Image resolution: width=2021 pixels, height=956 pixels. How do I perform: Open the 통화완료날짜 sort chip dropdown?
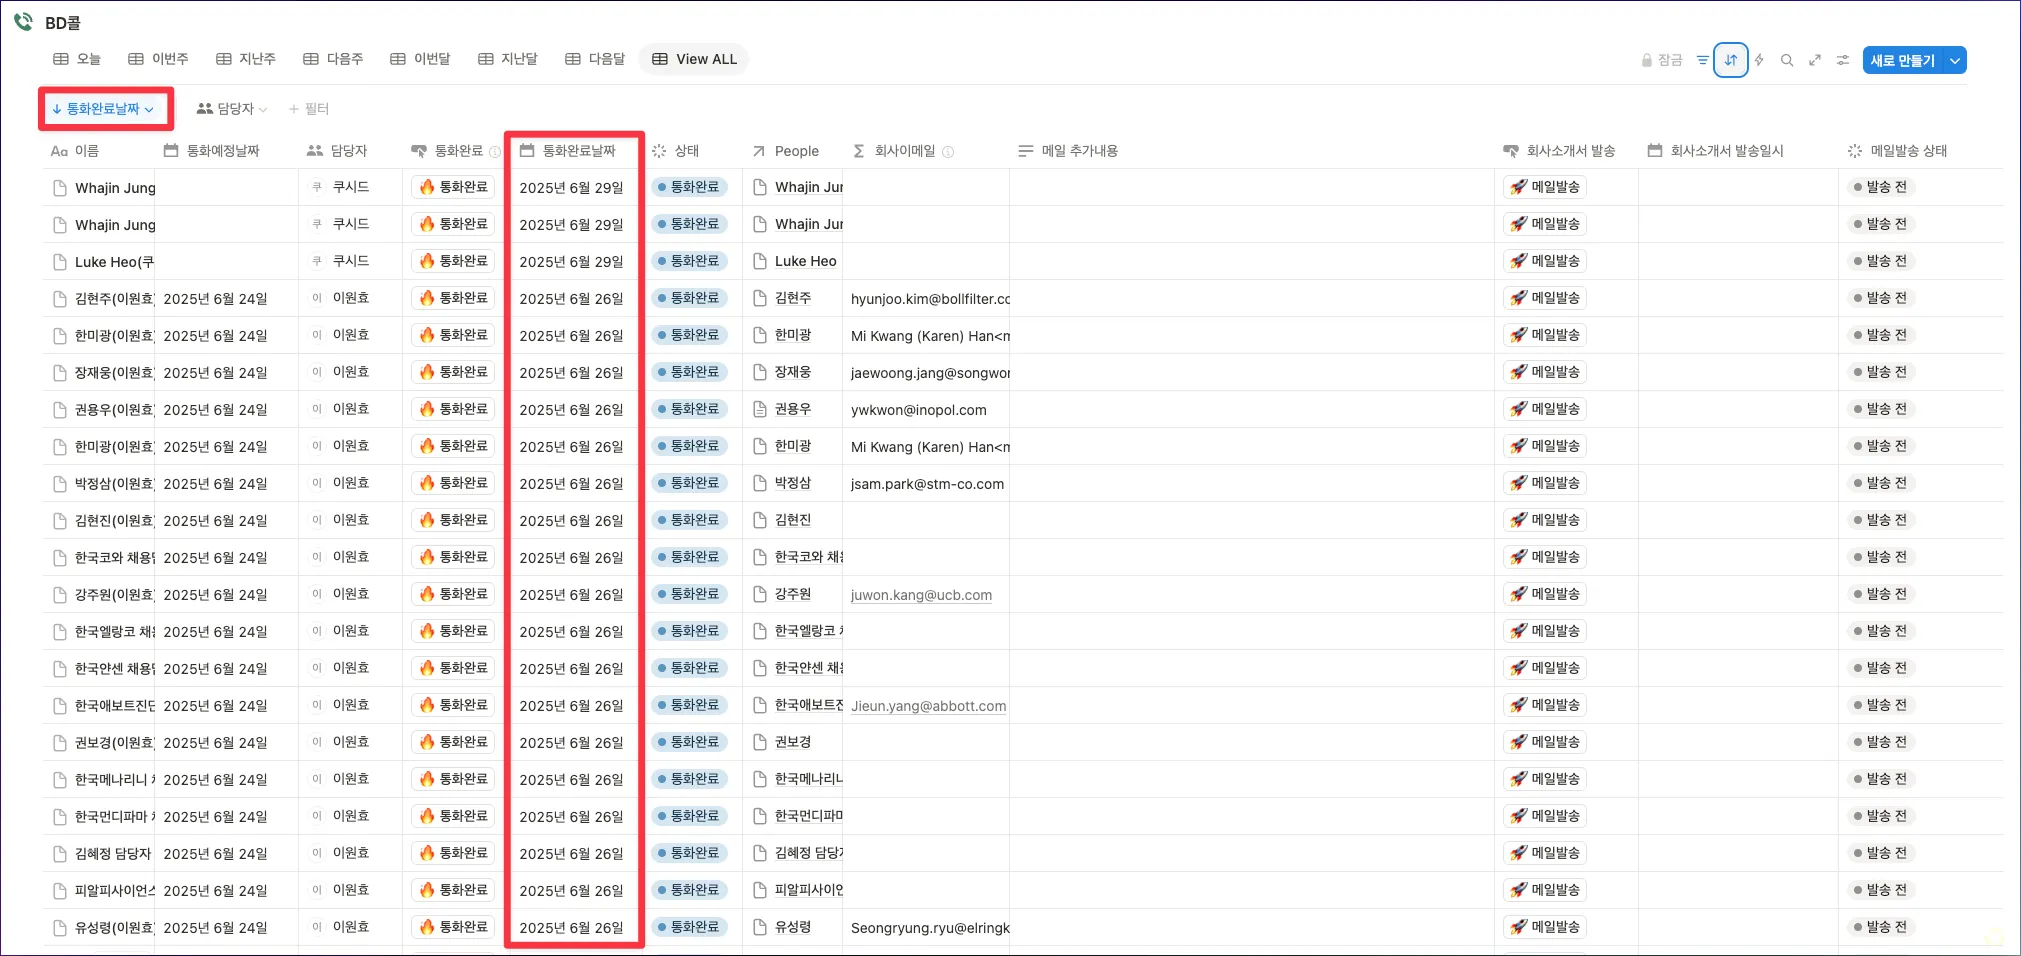[x=104, y=109]
